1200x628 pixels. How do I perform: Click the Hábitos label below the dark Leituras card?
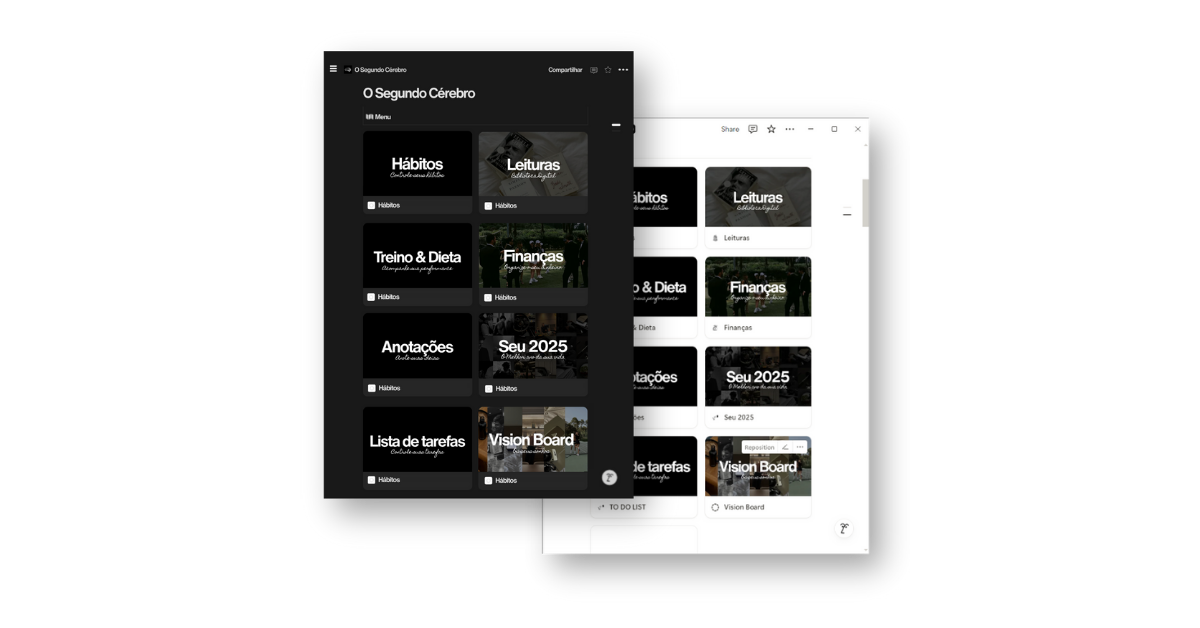tap(506, 206)
